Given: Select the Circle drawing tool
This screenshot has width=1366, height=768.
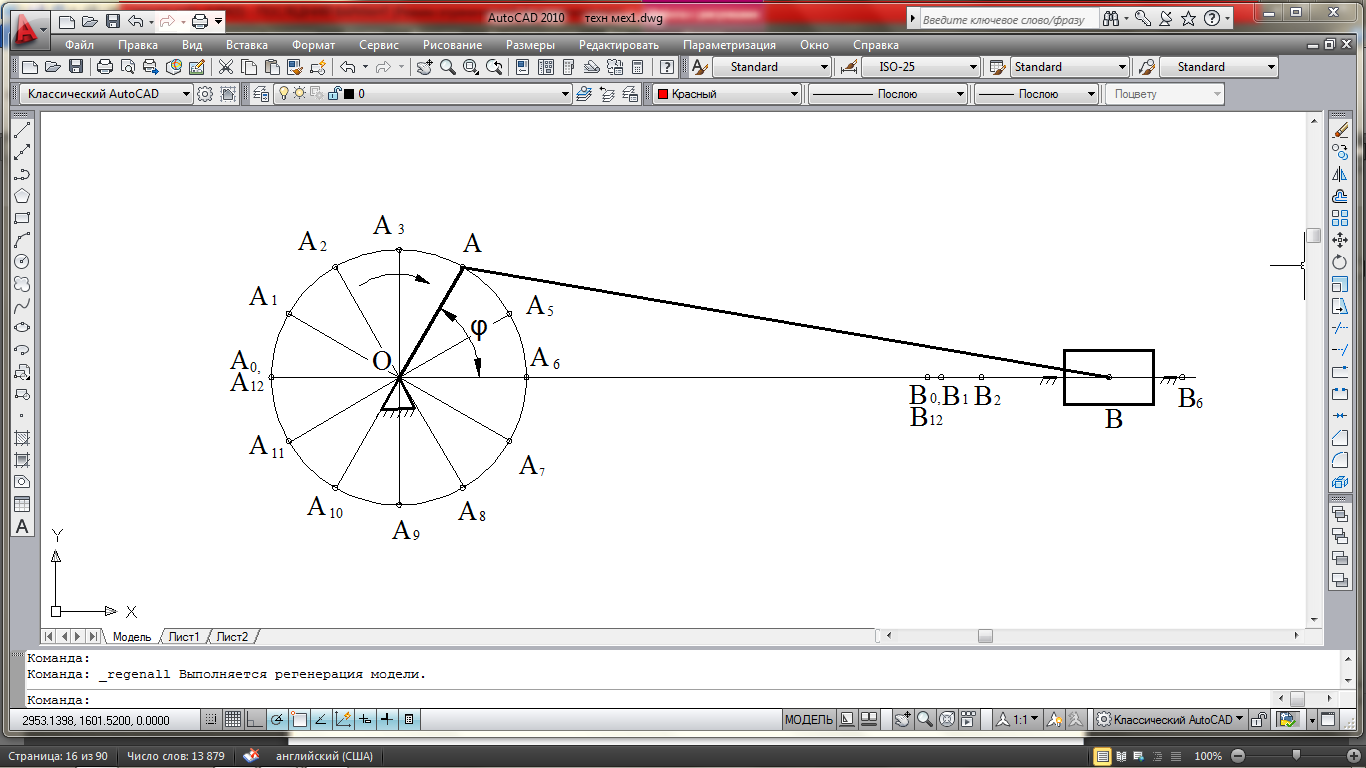Looking at the screenshot, I should pos(22,262).
